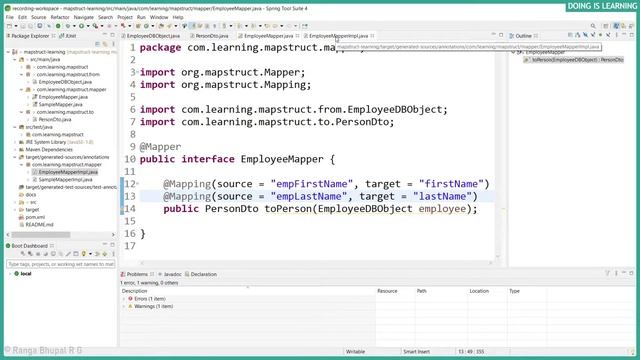
Task: Click the Open Perspective icon
Action: (x=606, y=26)
